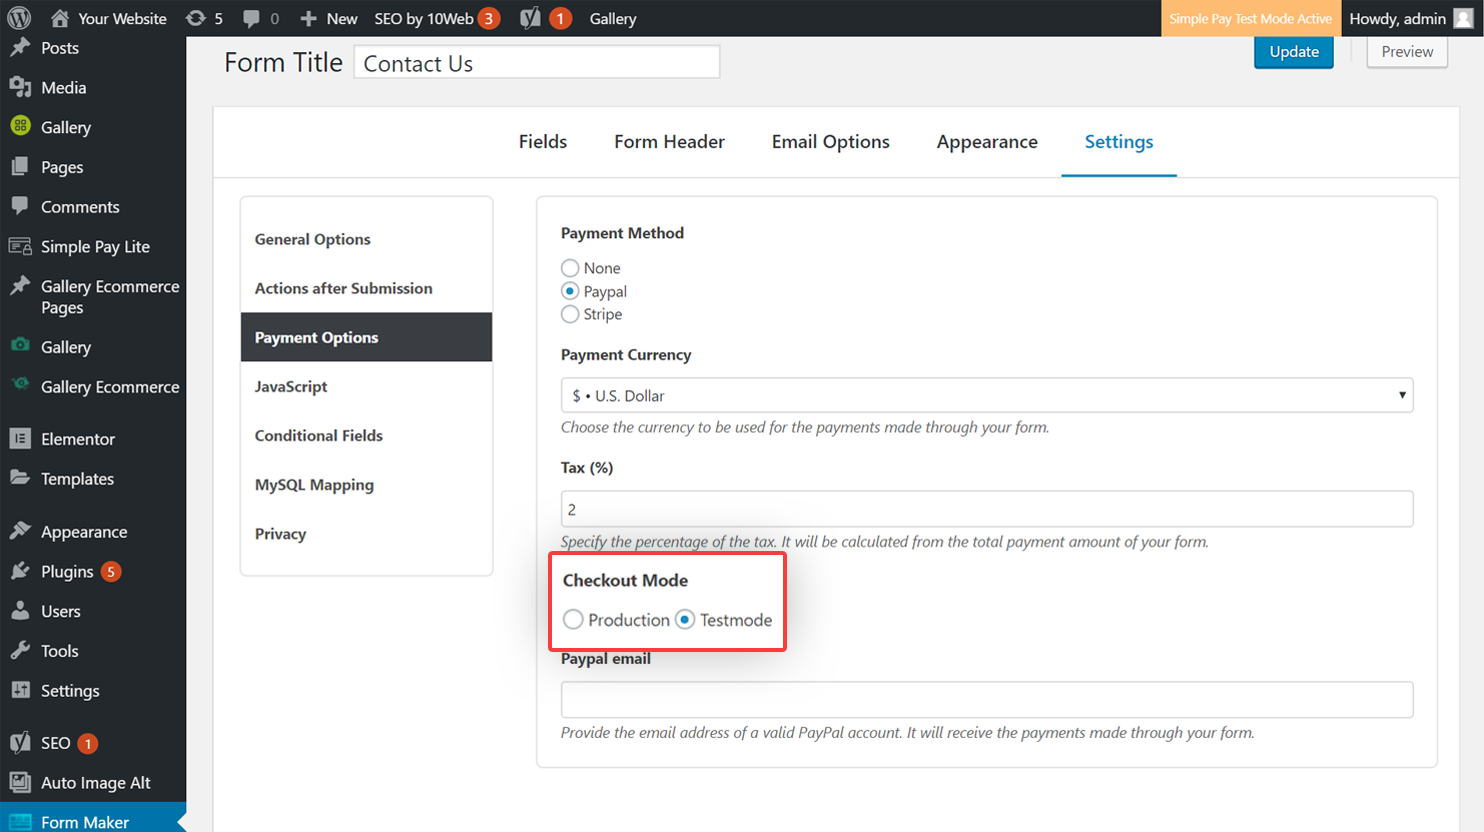Click the Templates folder icon

pos(20,478)
